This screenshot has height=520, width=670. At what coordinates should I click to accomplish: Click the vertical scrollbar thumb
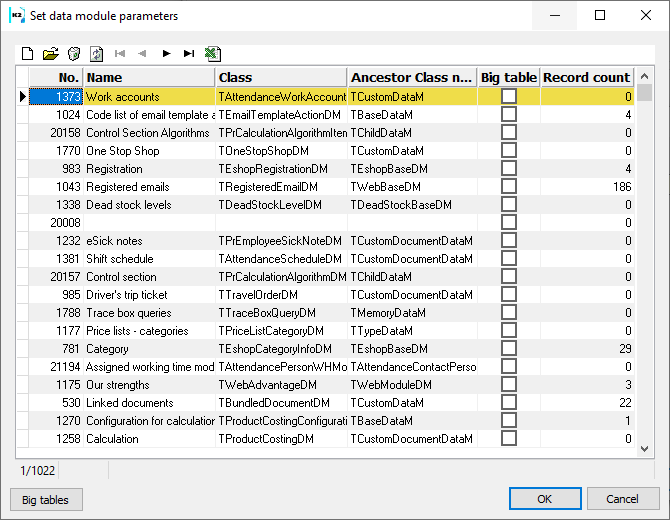point(644,92)
